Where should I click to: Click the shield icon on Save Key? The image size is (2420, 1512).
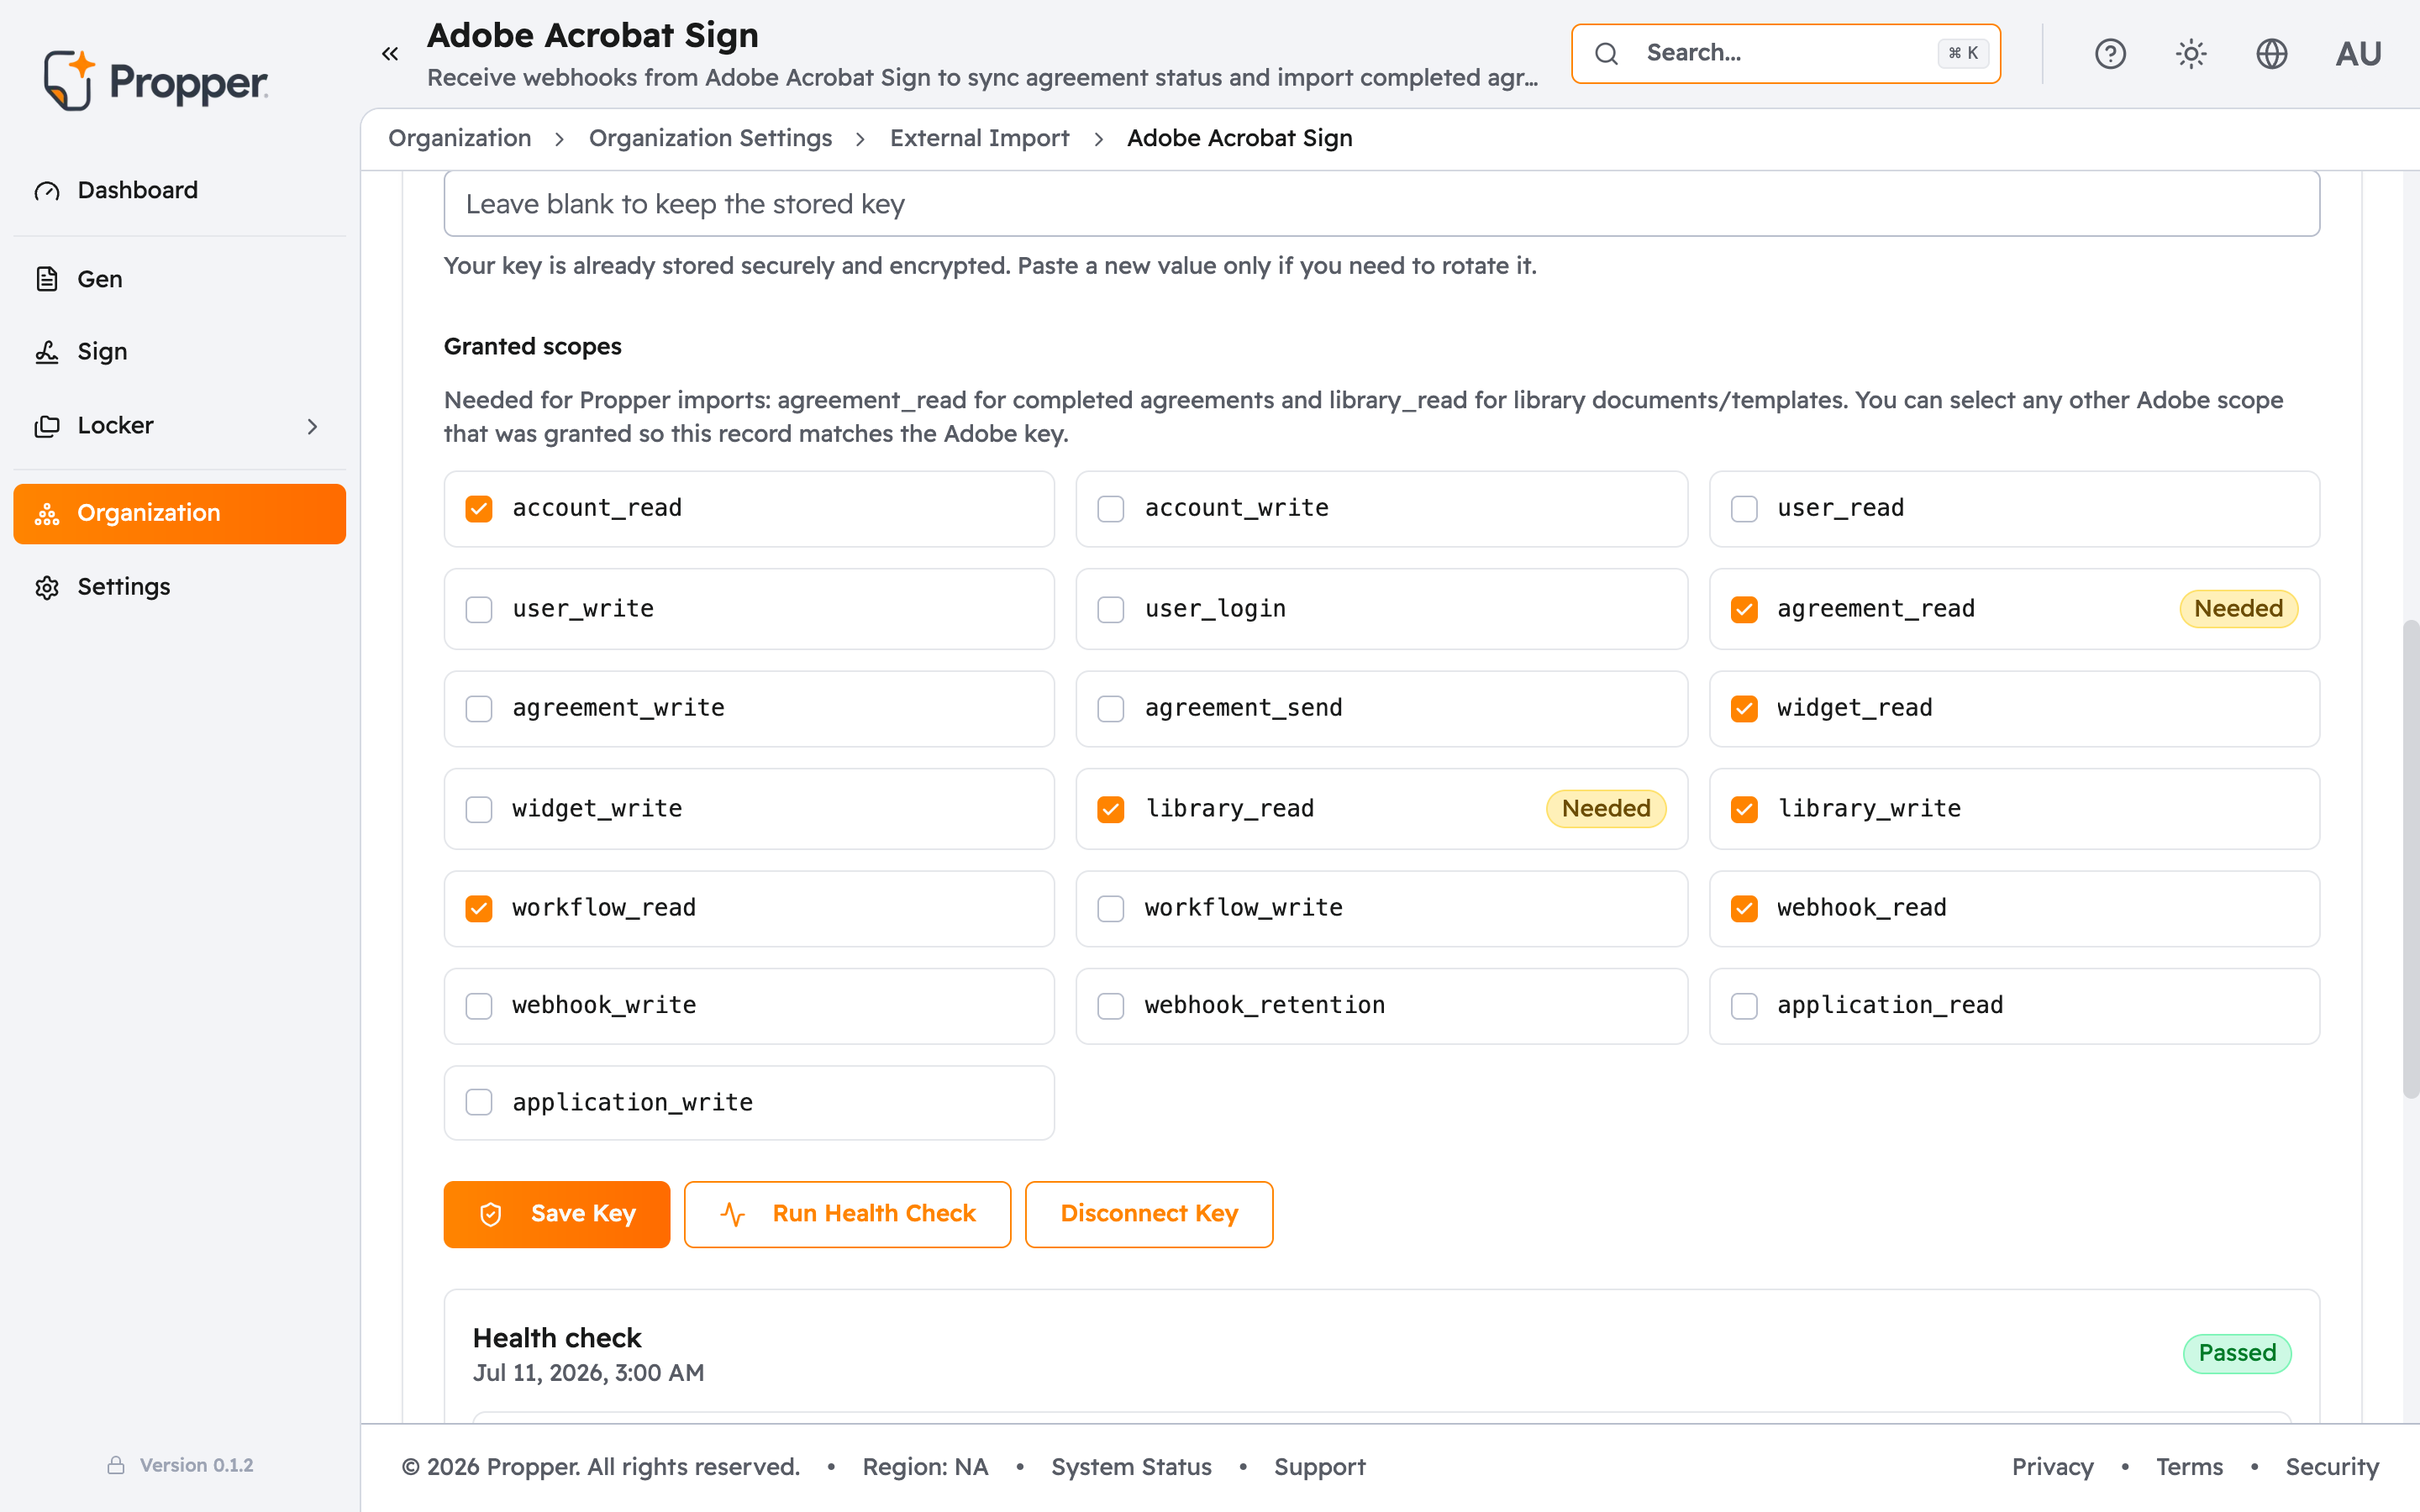pyautogui.click(x=491, y=1214)
